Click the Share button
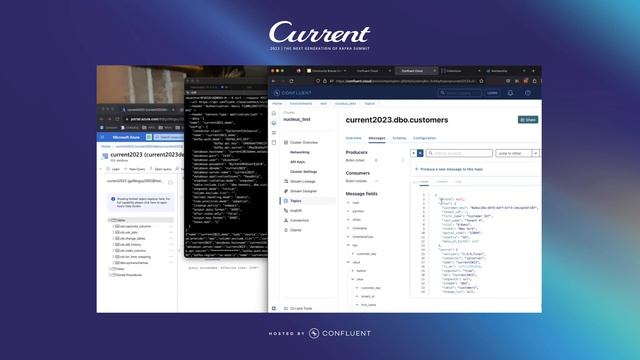The height and width of the screenshot is (360, 640). (x=528, y=120)
